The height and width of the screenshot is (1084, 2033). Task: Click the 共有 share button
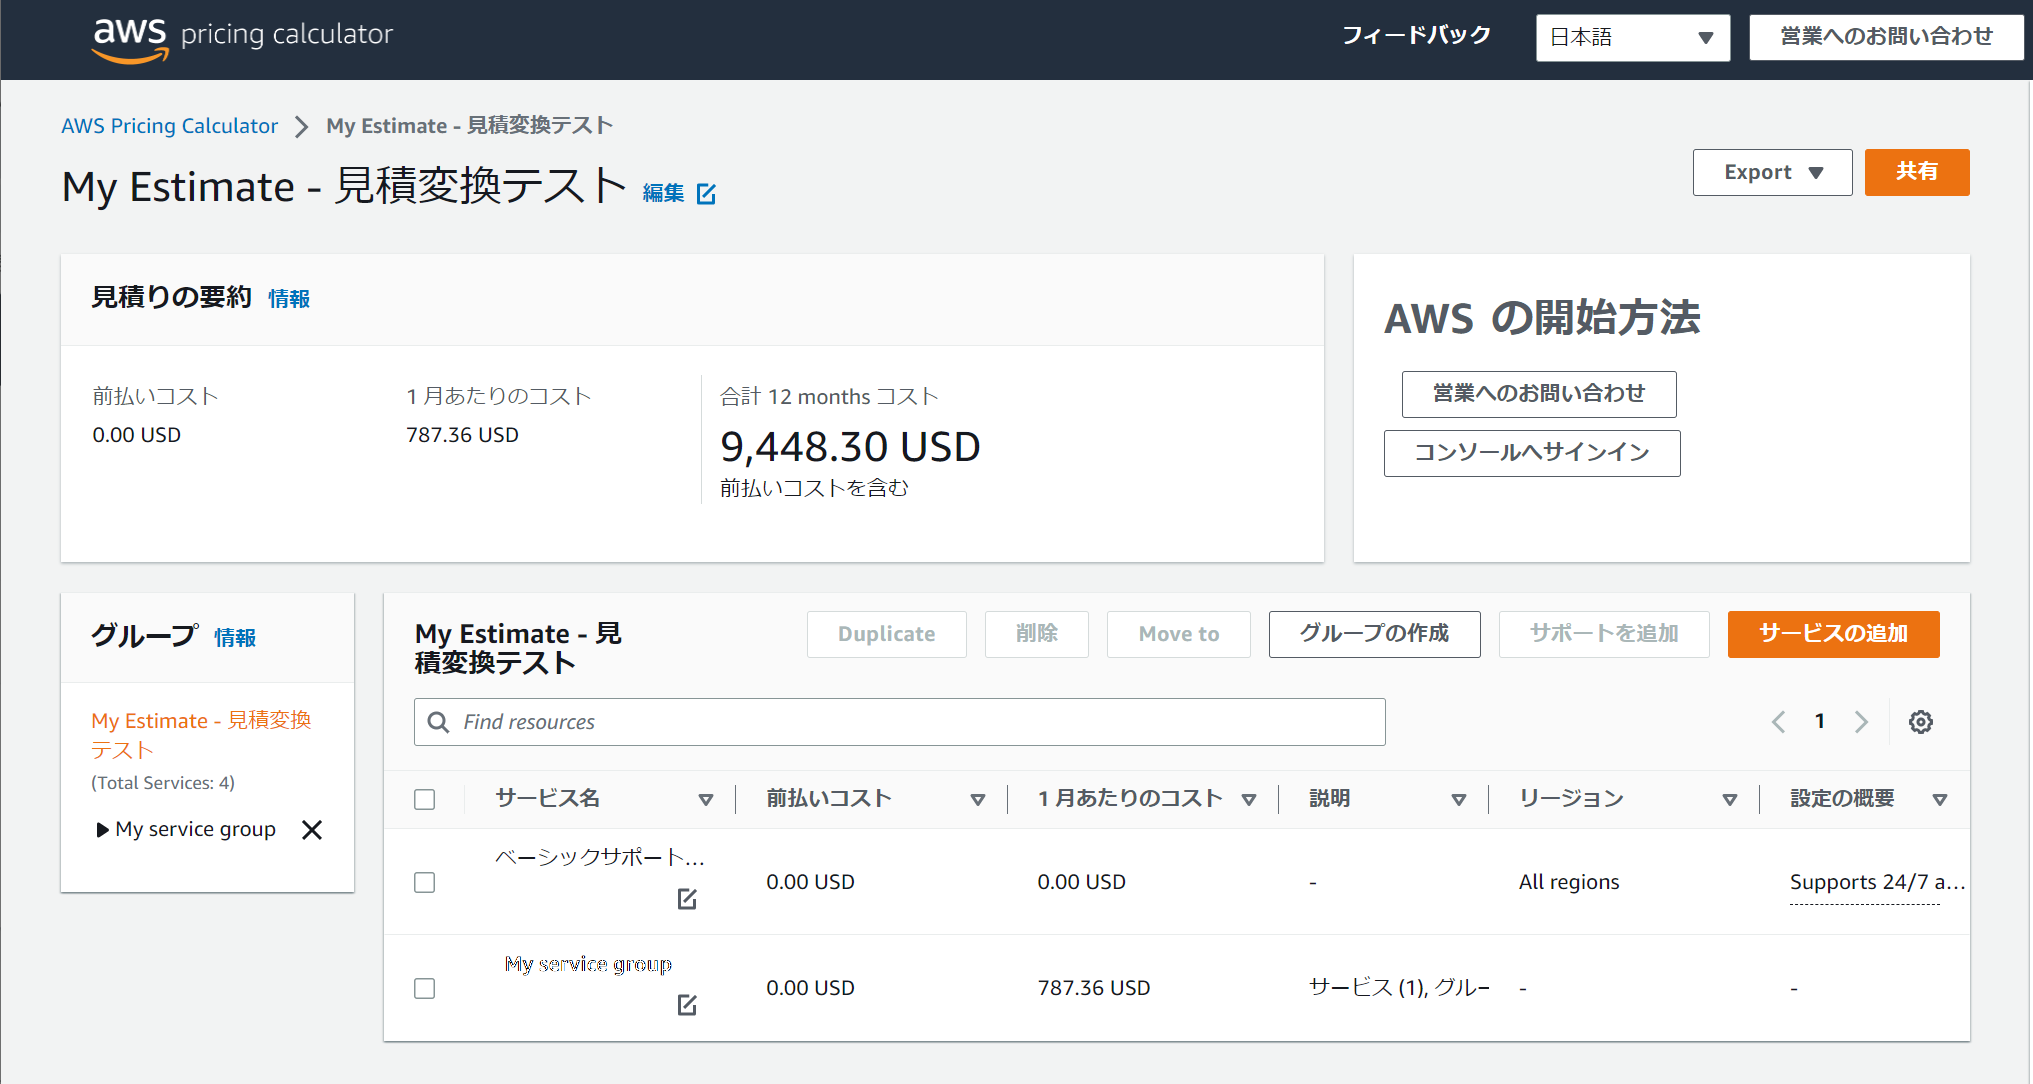[x=1917, y=172]
